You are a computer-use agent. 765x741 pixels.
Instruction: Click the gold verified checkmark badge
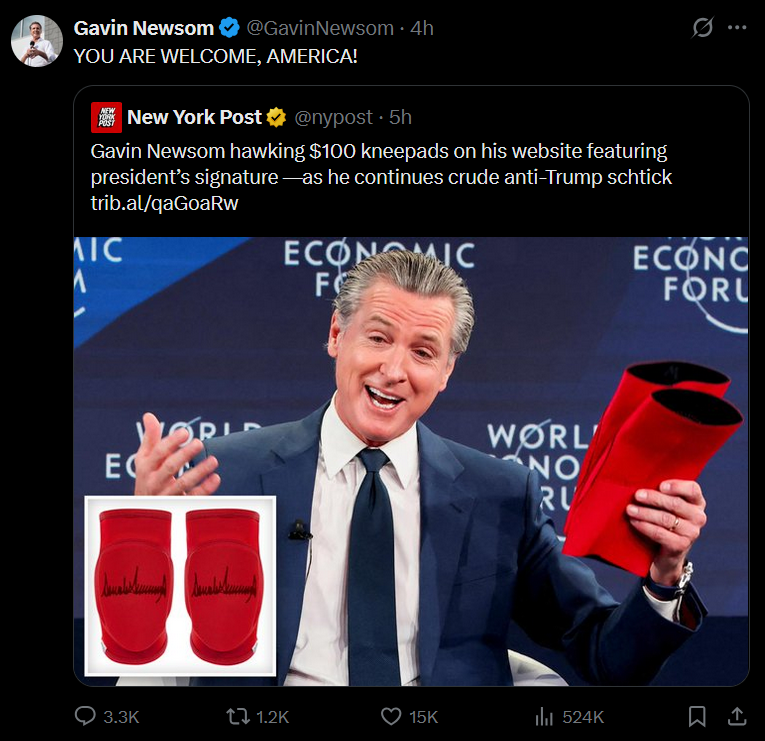coord(276,117)
